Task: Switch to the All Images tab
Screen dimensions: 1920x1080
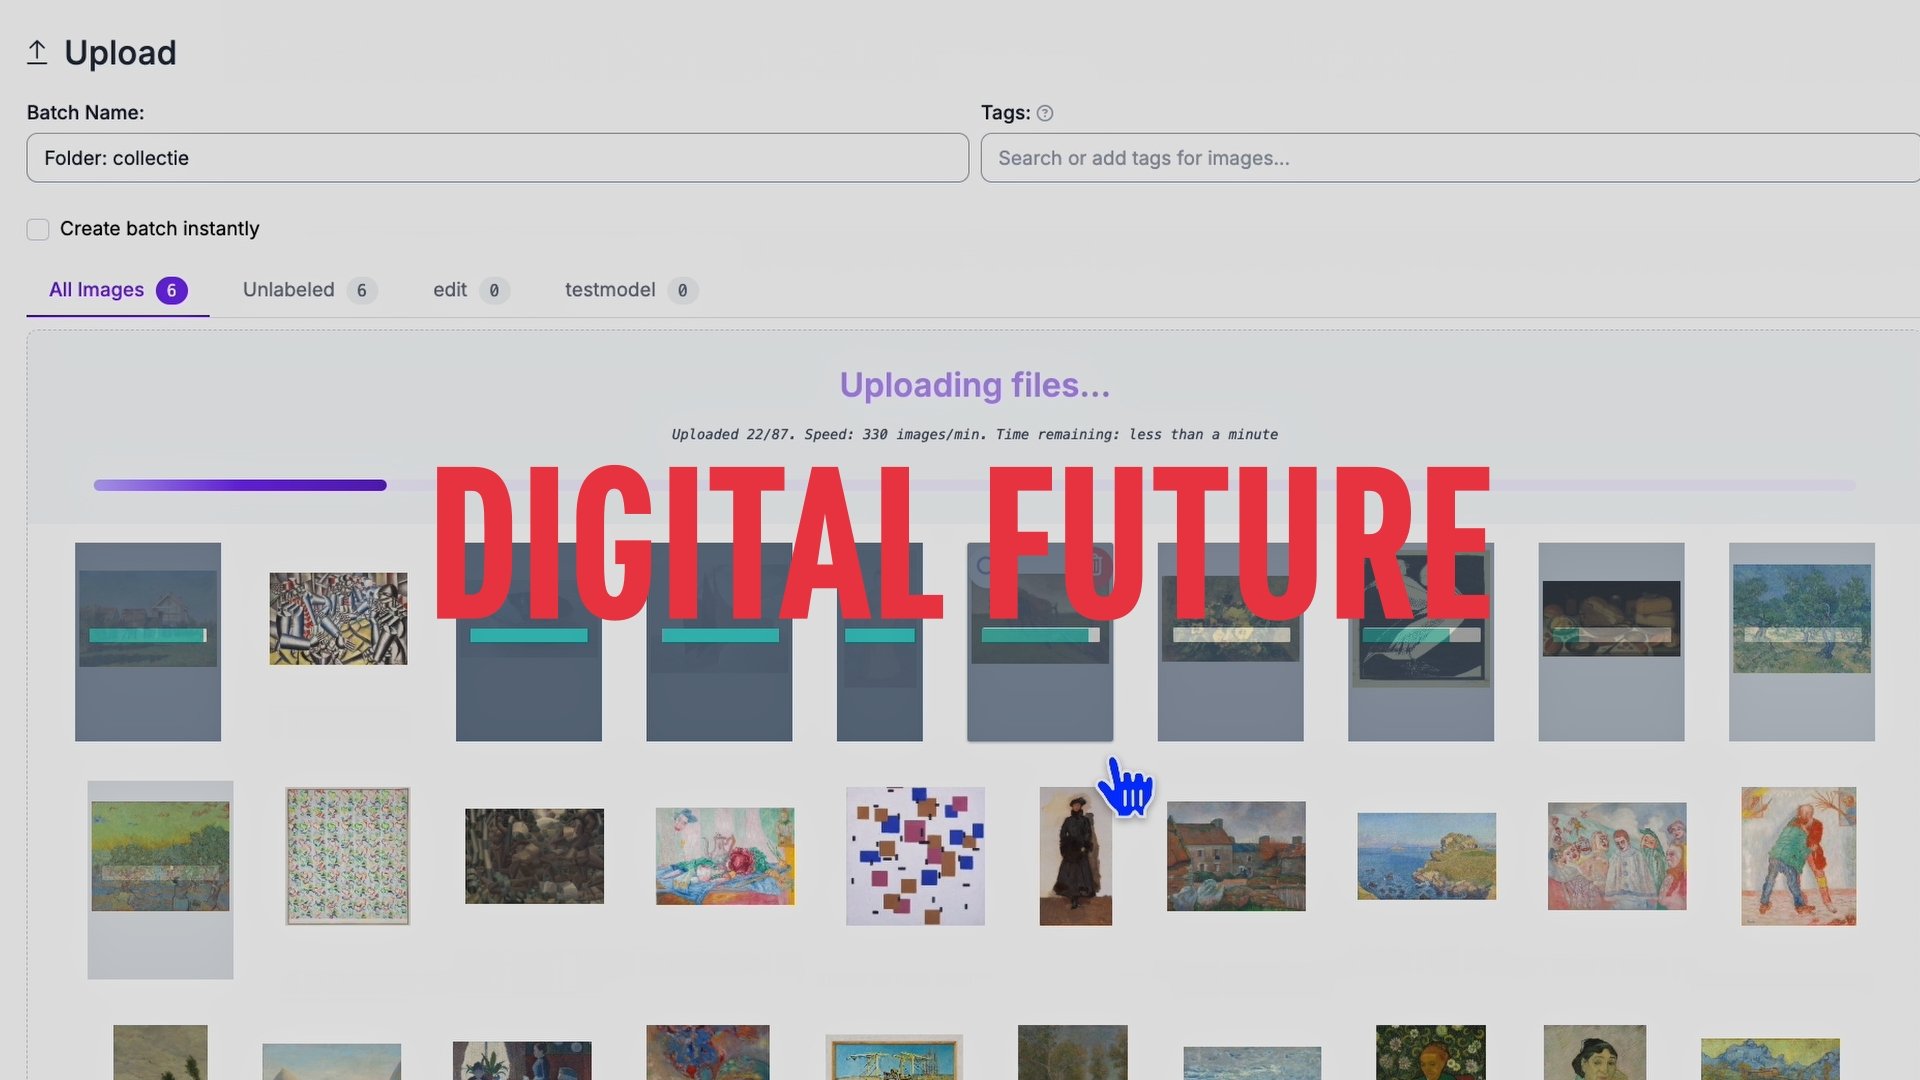Action: coord(118,290)
